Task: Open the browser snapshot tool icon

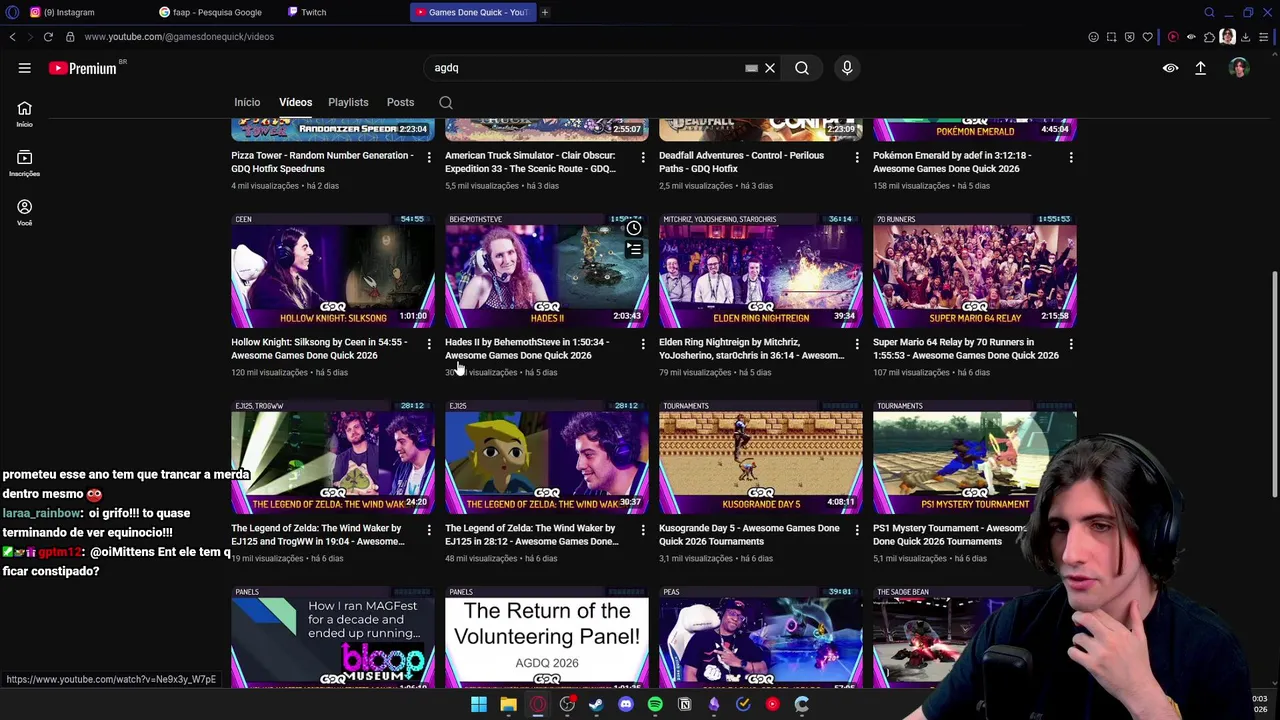Action: (1111, 37)
